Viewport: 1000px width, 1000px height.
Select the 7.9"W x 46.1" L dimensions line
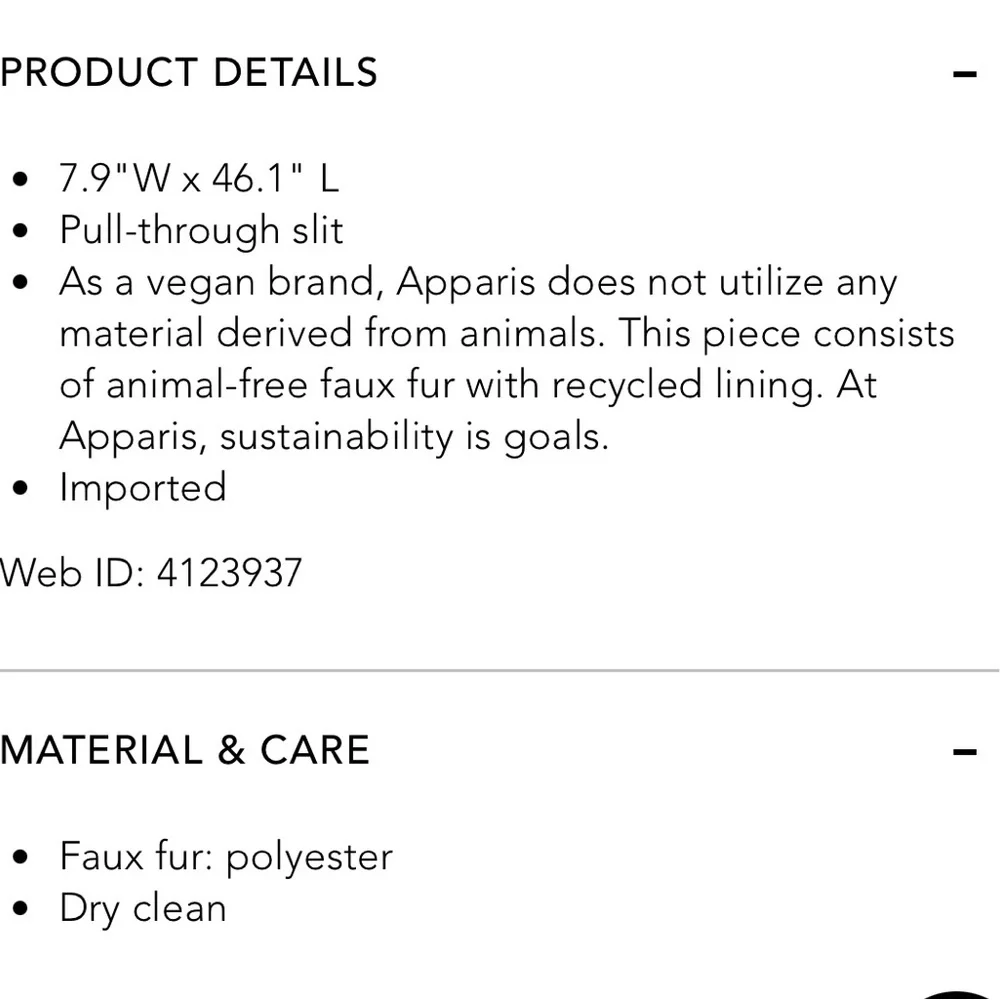[x=199, y=178]
